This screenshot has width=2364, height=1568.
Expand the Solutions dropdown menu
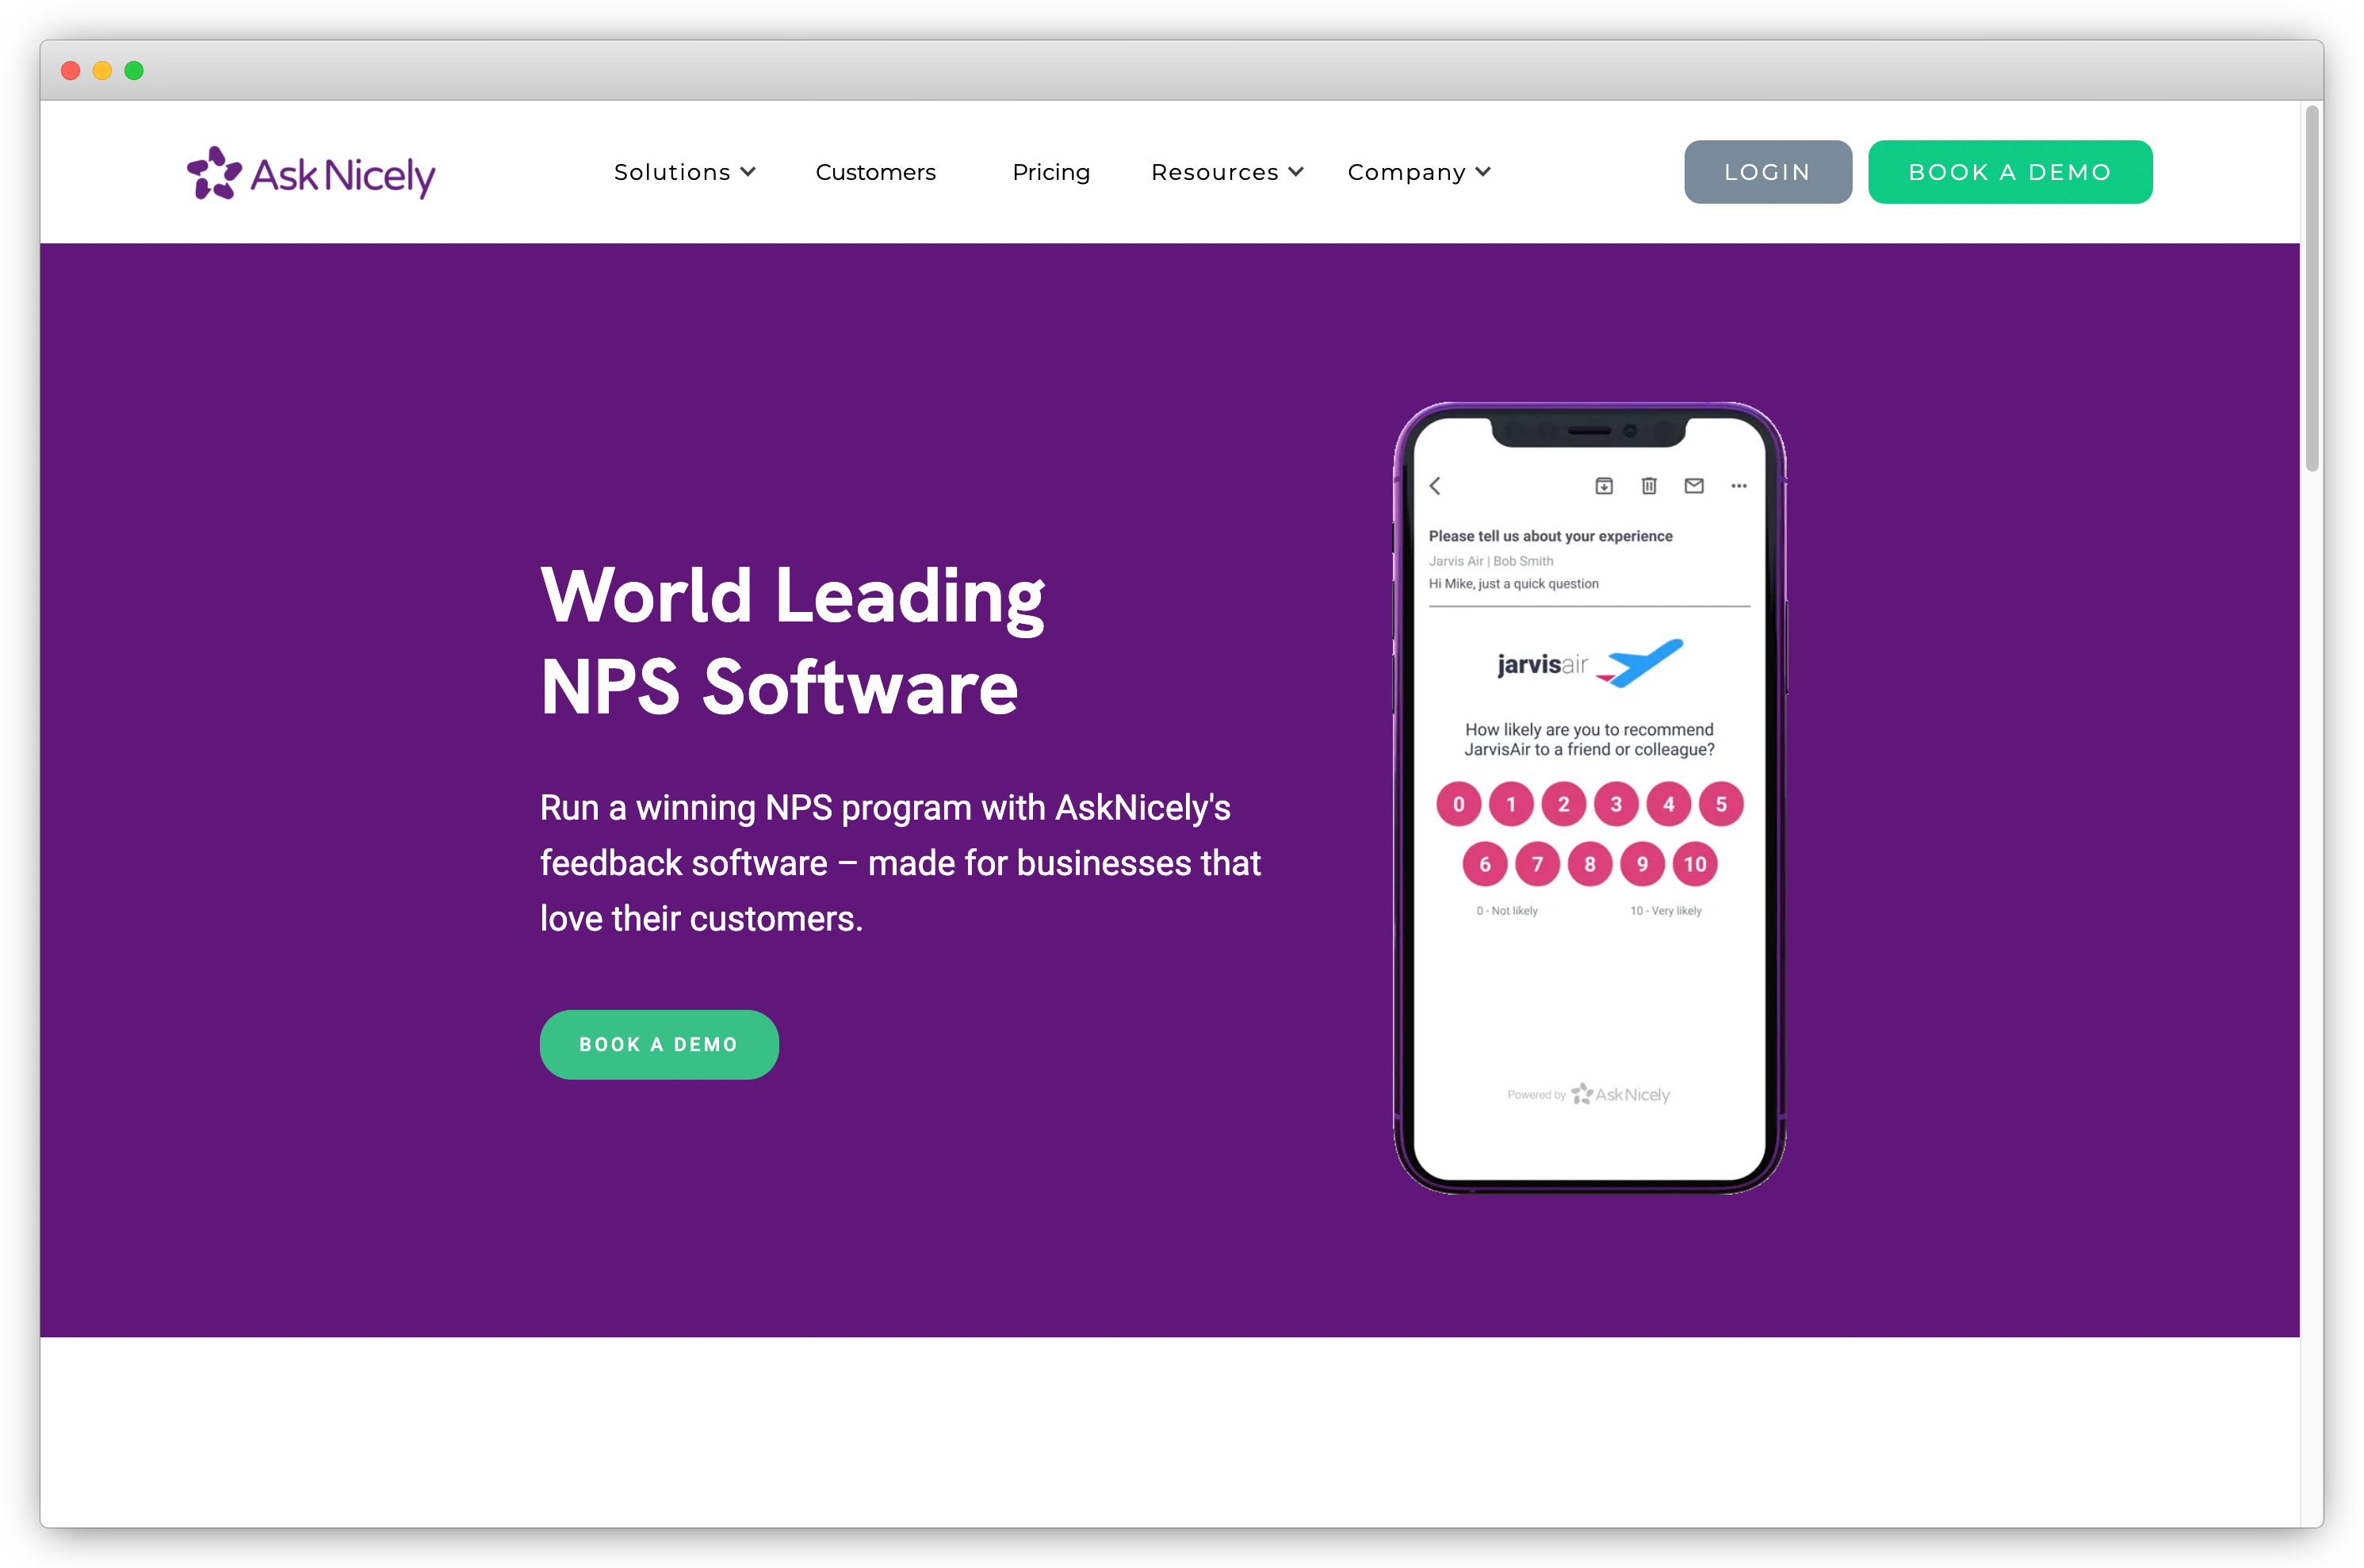683,171
